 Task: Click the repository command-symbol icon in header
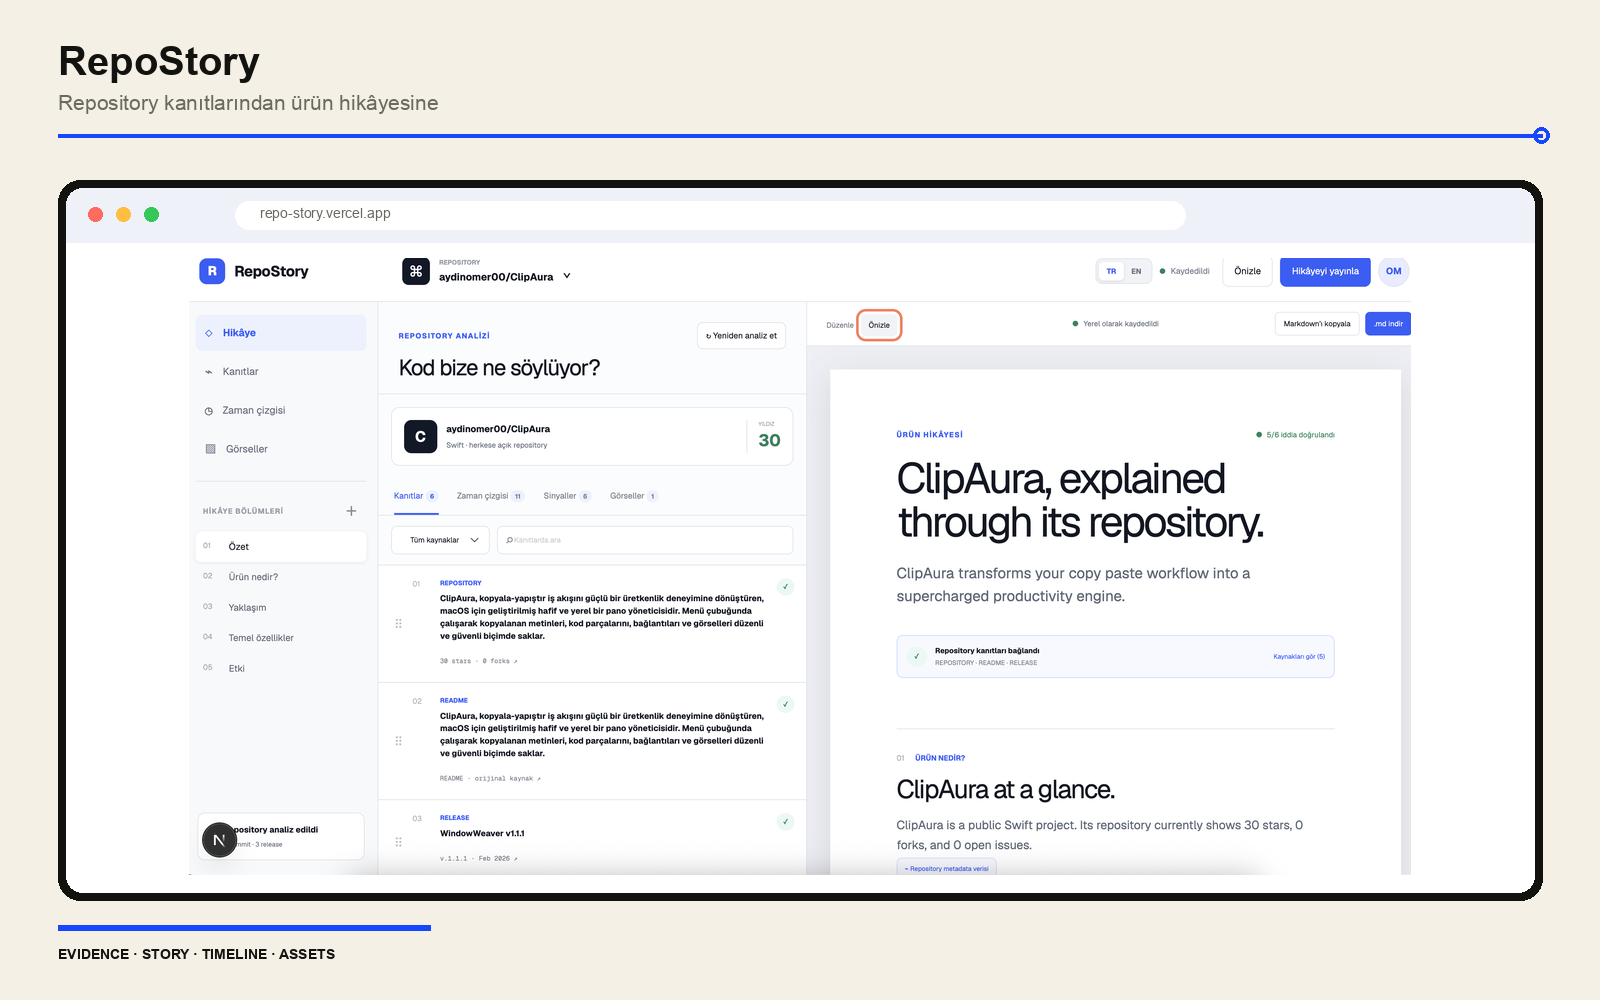416,271
